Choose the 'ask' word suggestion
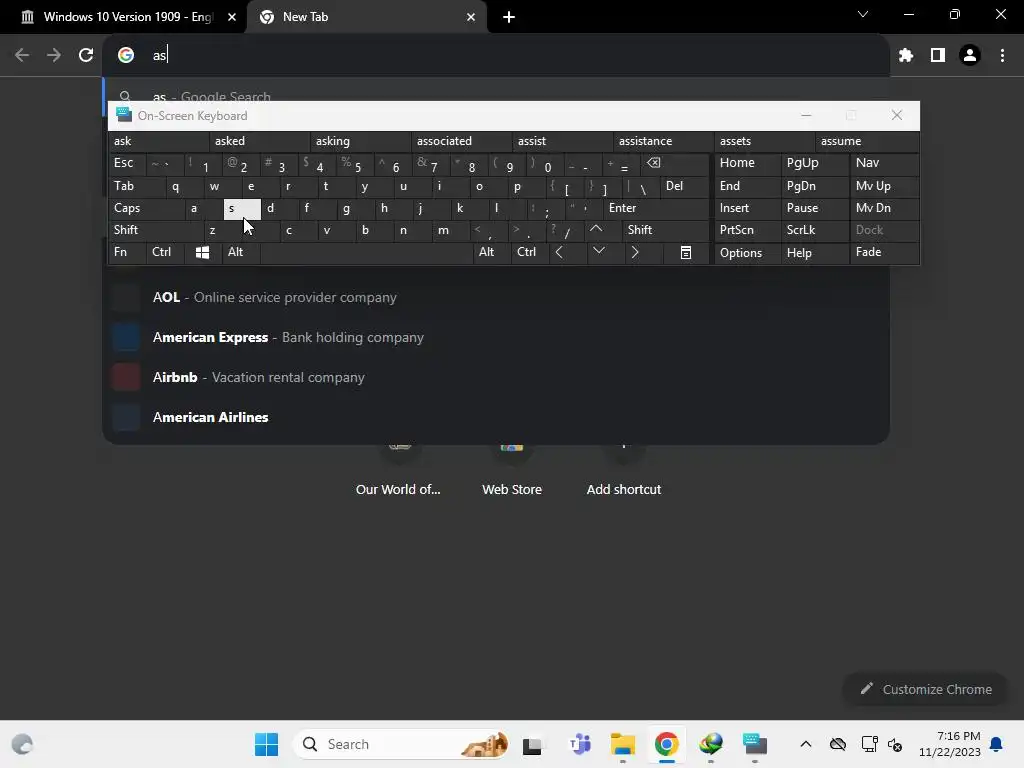 click(x=159, y=141)
